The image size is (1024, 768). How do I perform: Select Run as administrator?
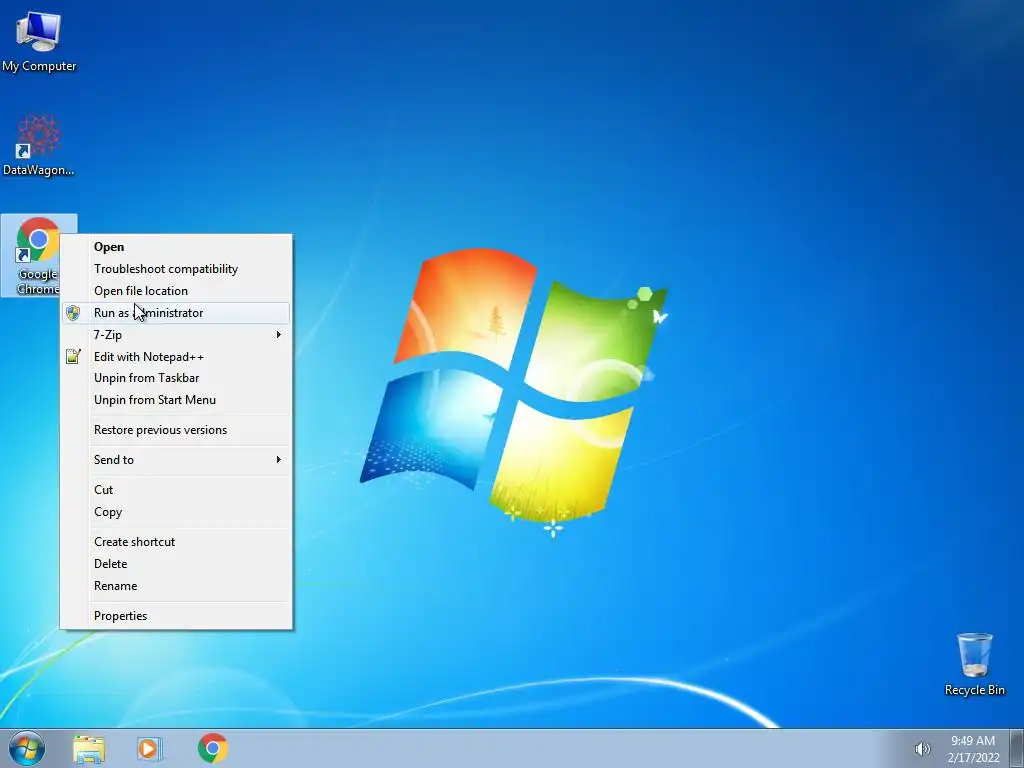176,313
